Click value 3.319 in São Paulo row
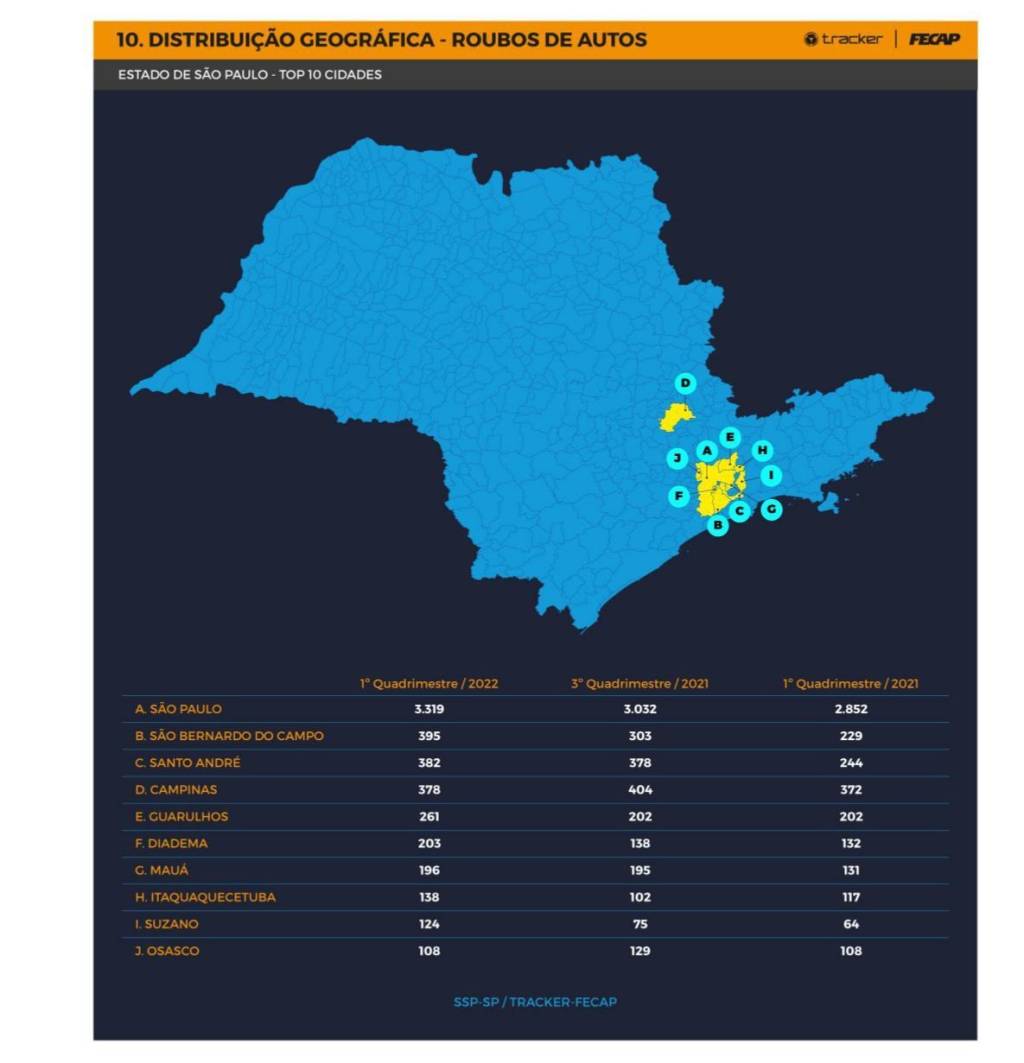Image resolution: width=1024 pixels, height=1063 pixels. click(429, 709)
